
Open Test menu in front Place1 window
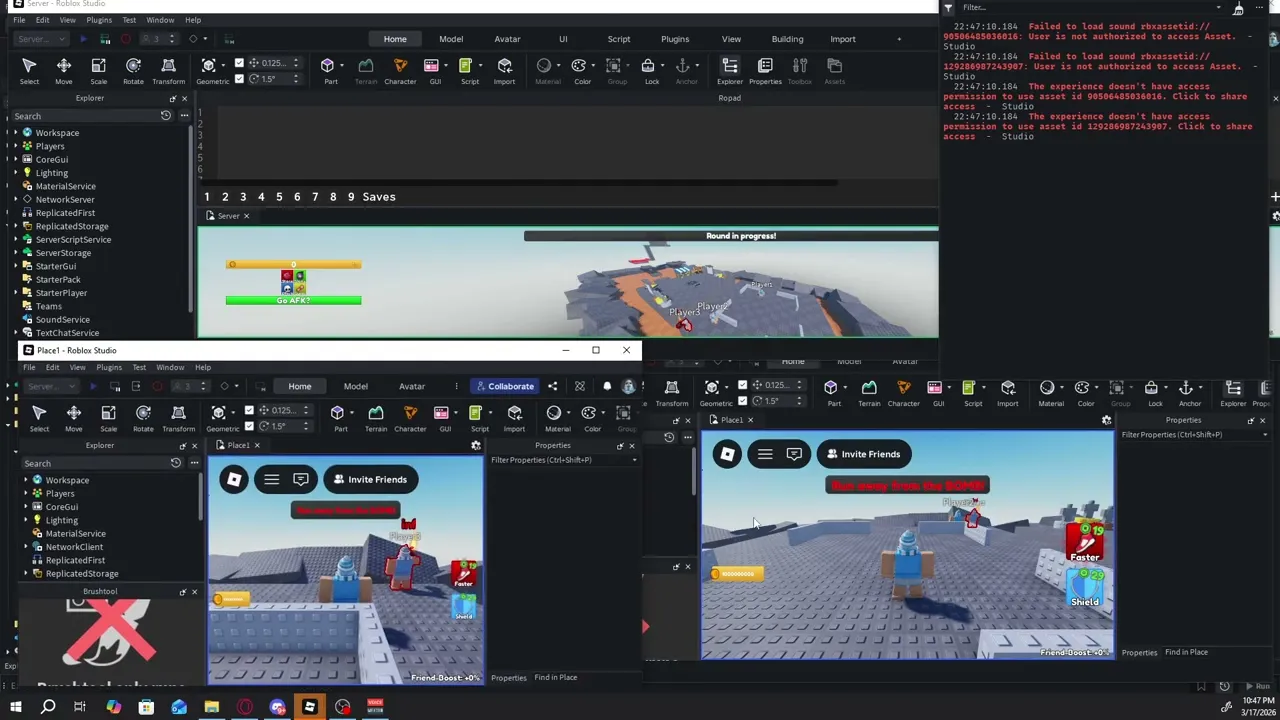139,367
